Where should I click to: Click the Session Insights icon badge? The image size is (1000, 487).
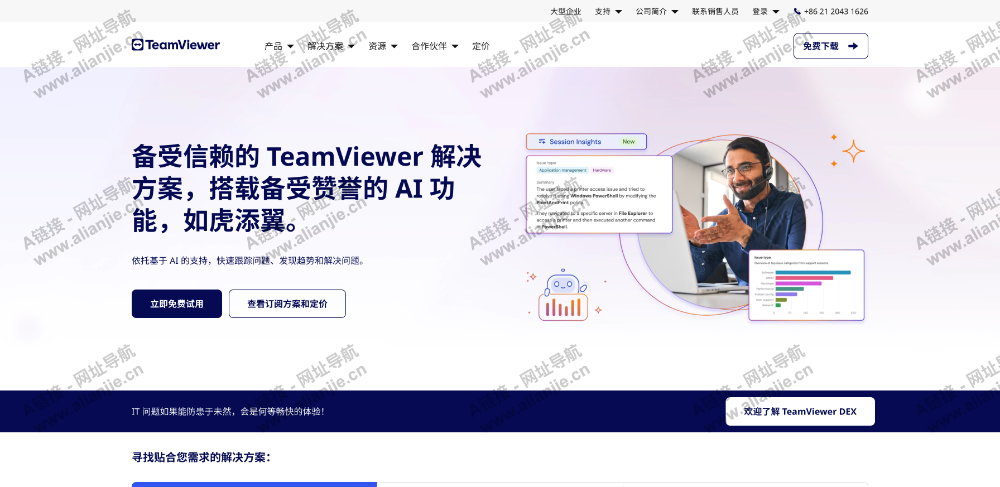click(x=542, y=142)
